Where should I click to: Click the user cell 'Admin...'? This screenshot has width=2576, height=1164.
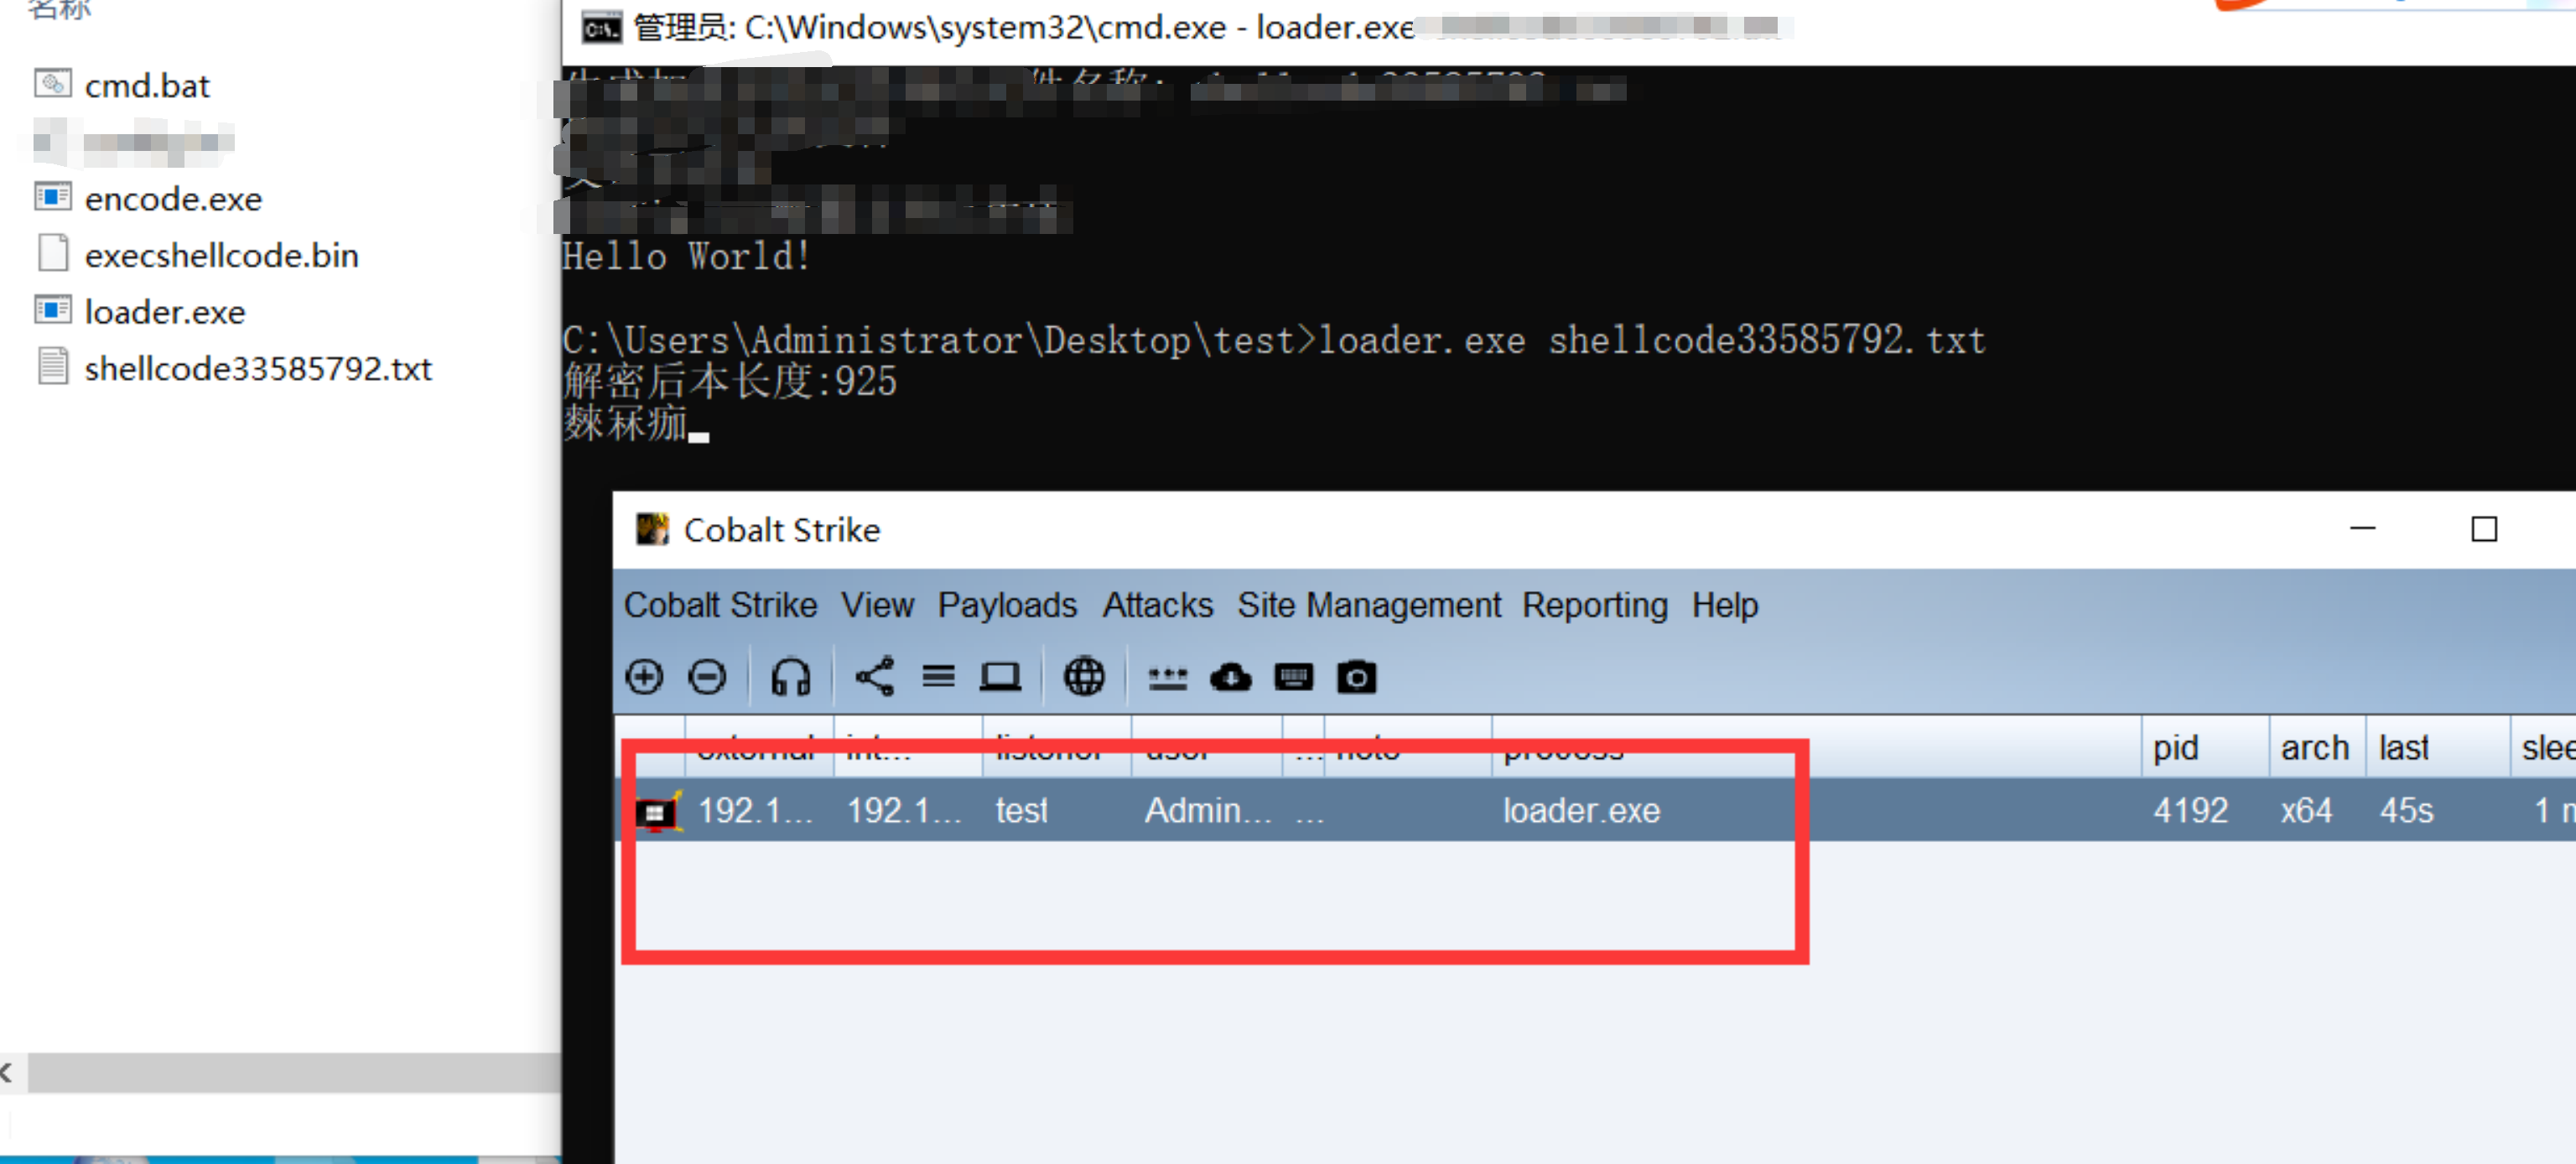pos(1208,810)
